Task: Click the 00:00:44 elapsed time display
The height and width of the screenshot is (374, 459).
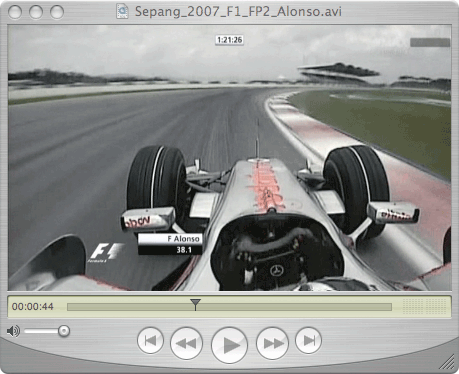Action: (33, 306)
